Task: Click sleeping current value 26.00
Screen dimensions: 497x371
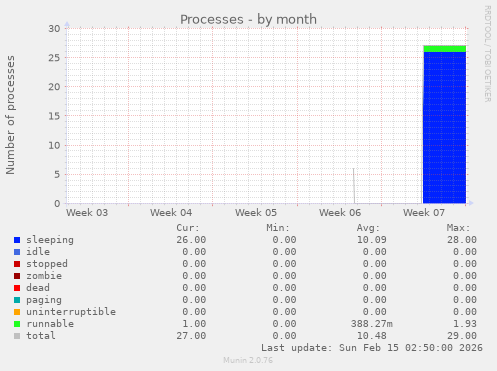Action: point(191,240)
